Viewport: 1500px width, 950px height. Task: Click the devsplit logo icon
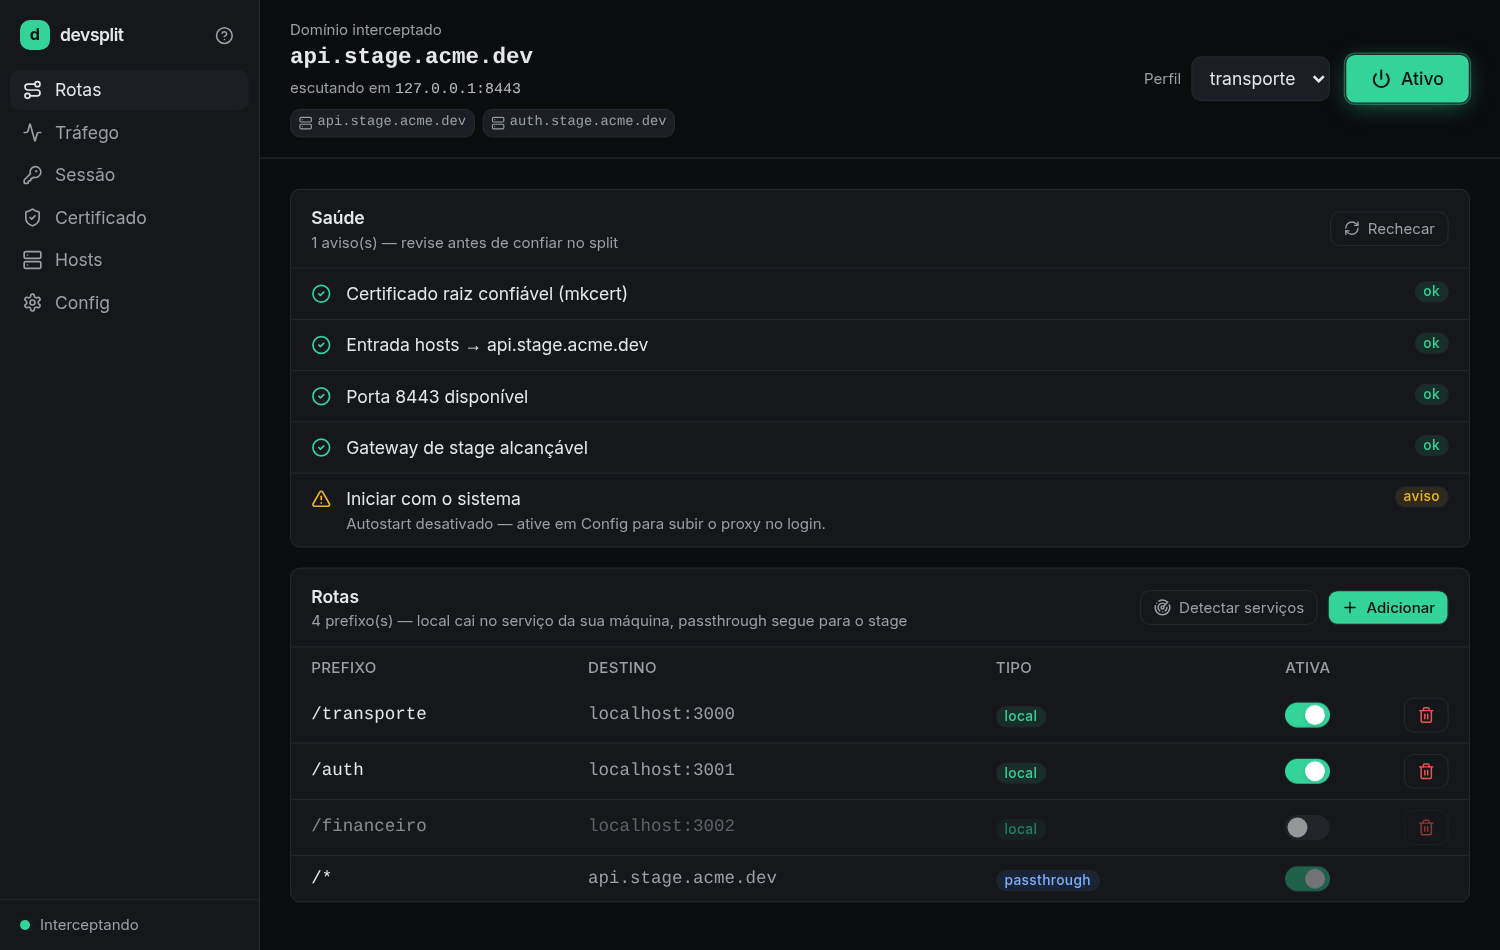[34, 35]
